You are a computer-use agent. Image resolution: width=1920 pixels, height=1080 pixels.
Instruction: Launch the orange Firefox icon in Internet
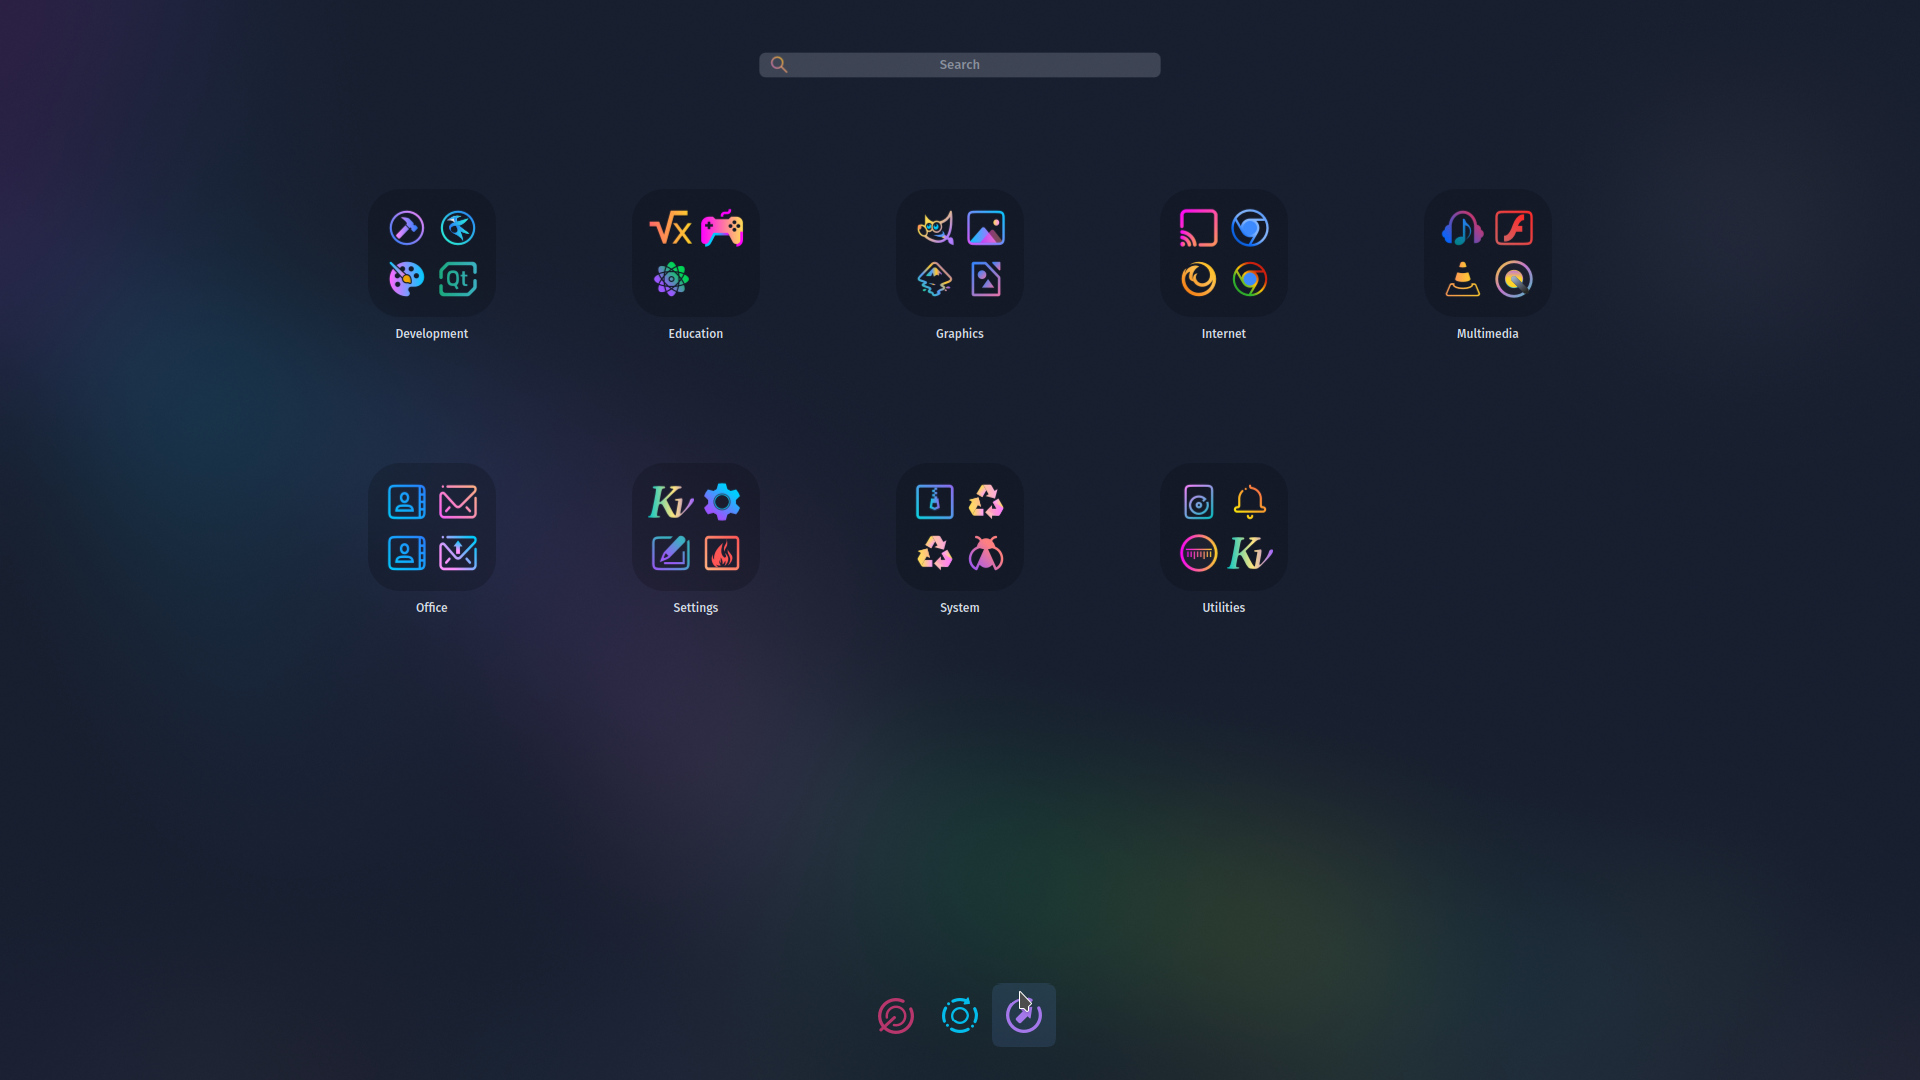coord(1198,279)
